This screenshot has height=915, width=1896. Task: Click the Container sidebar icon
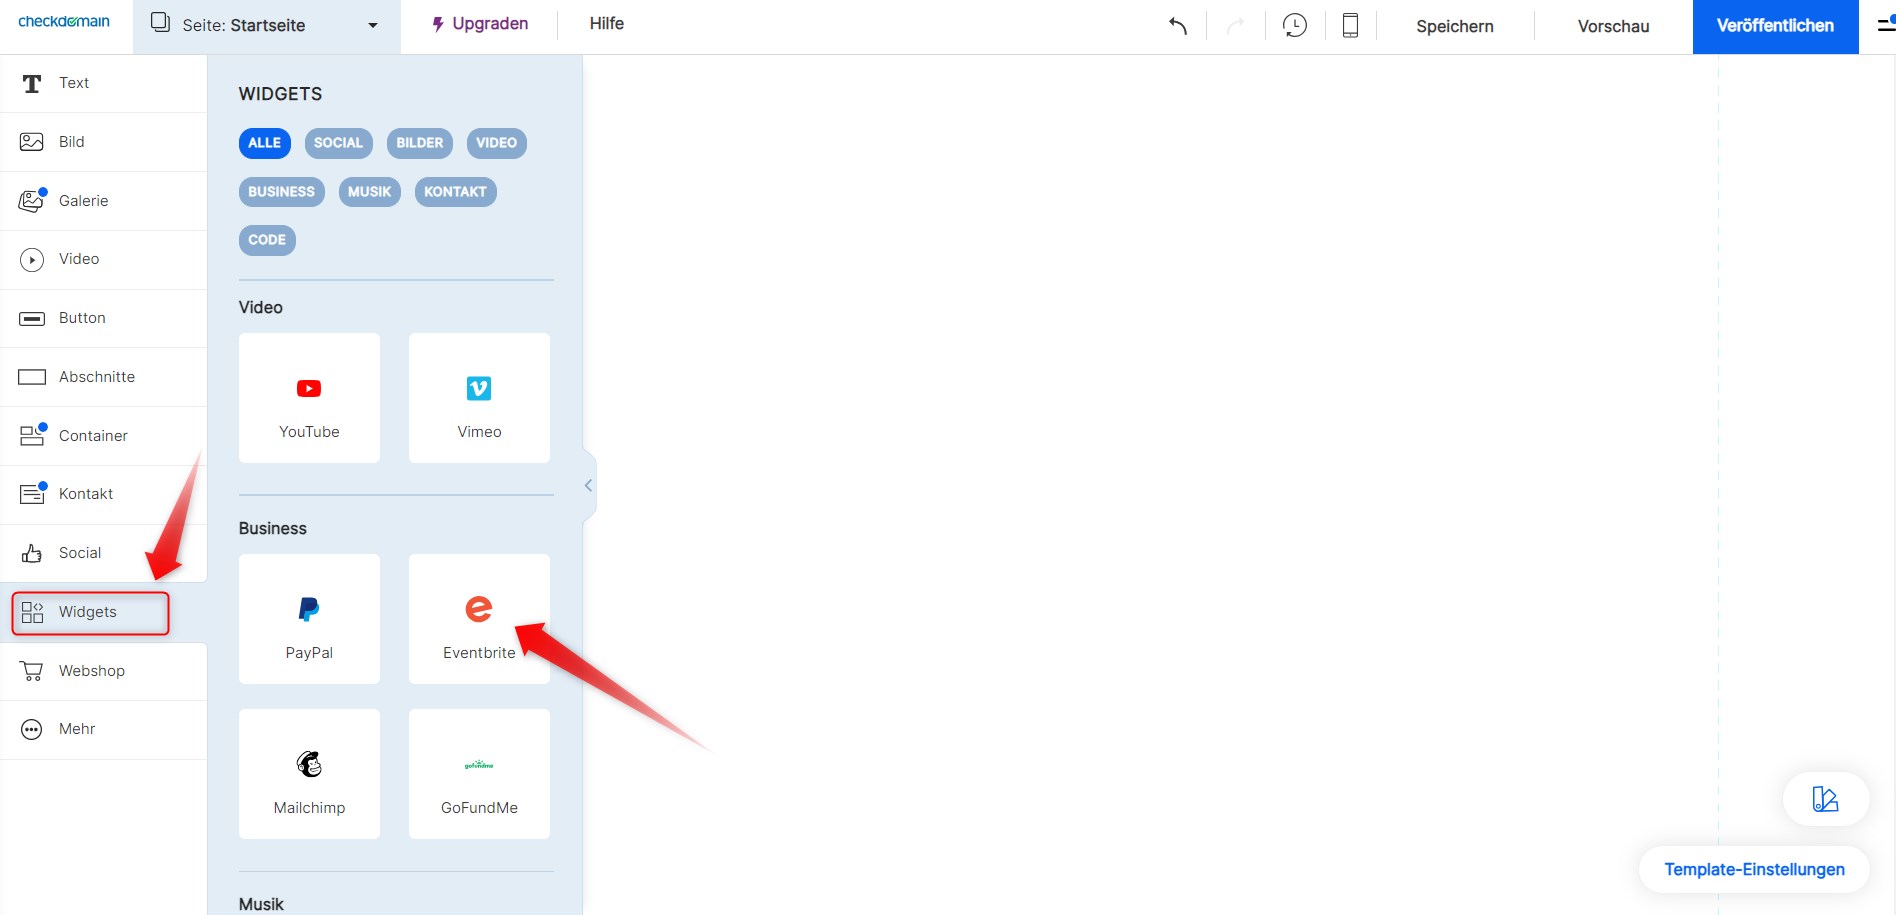pyautogui.click(x=31, y=435)
